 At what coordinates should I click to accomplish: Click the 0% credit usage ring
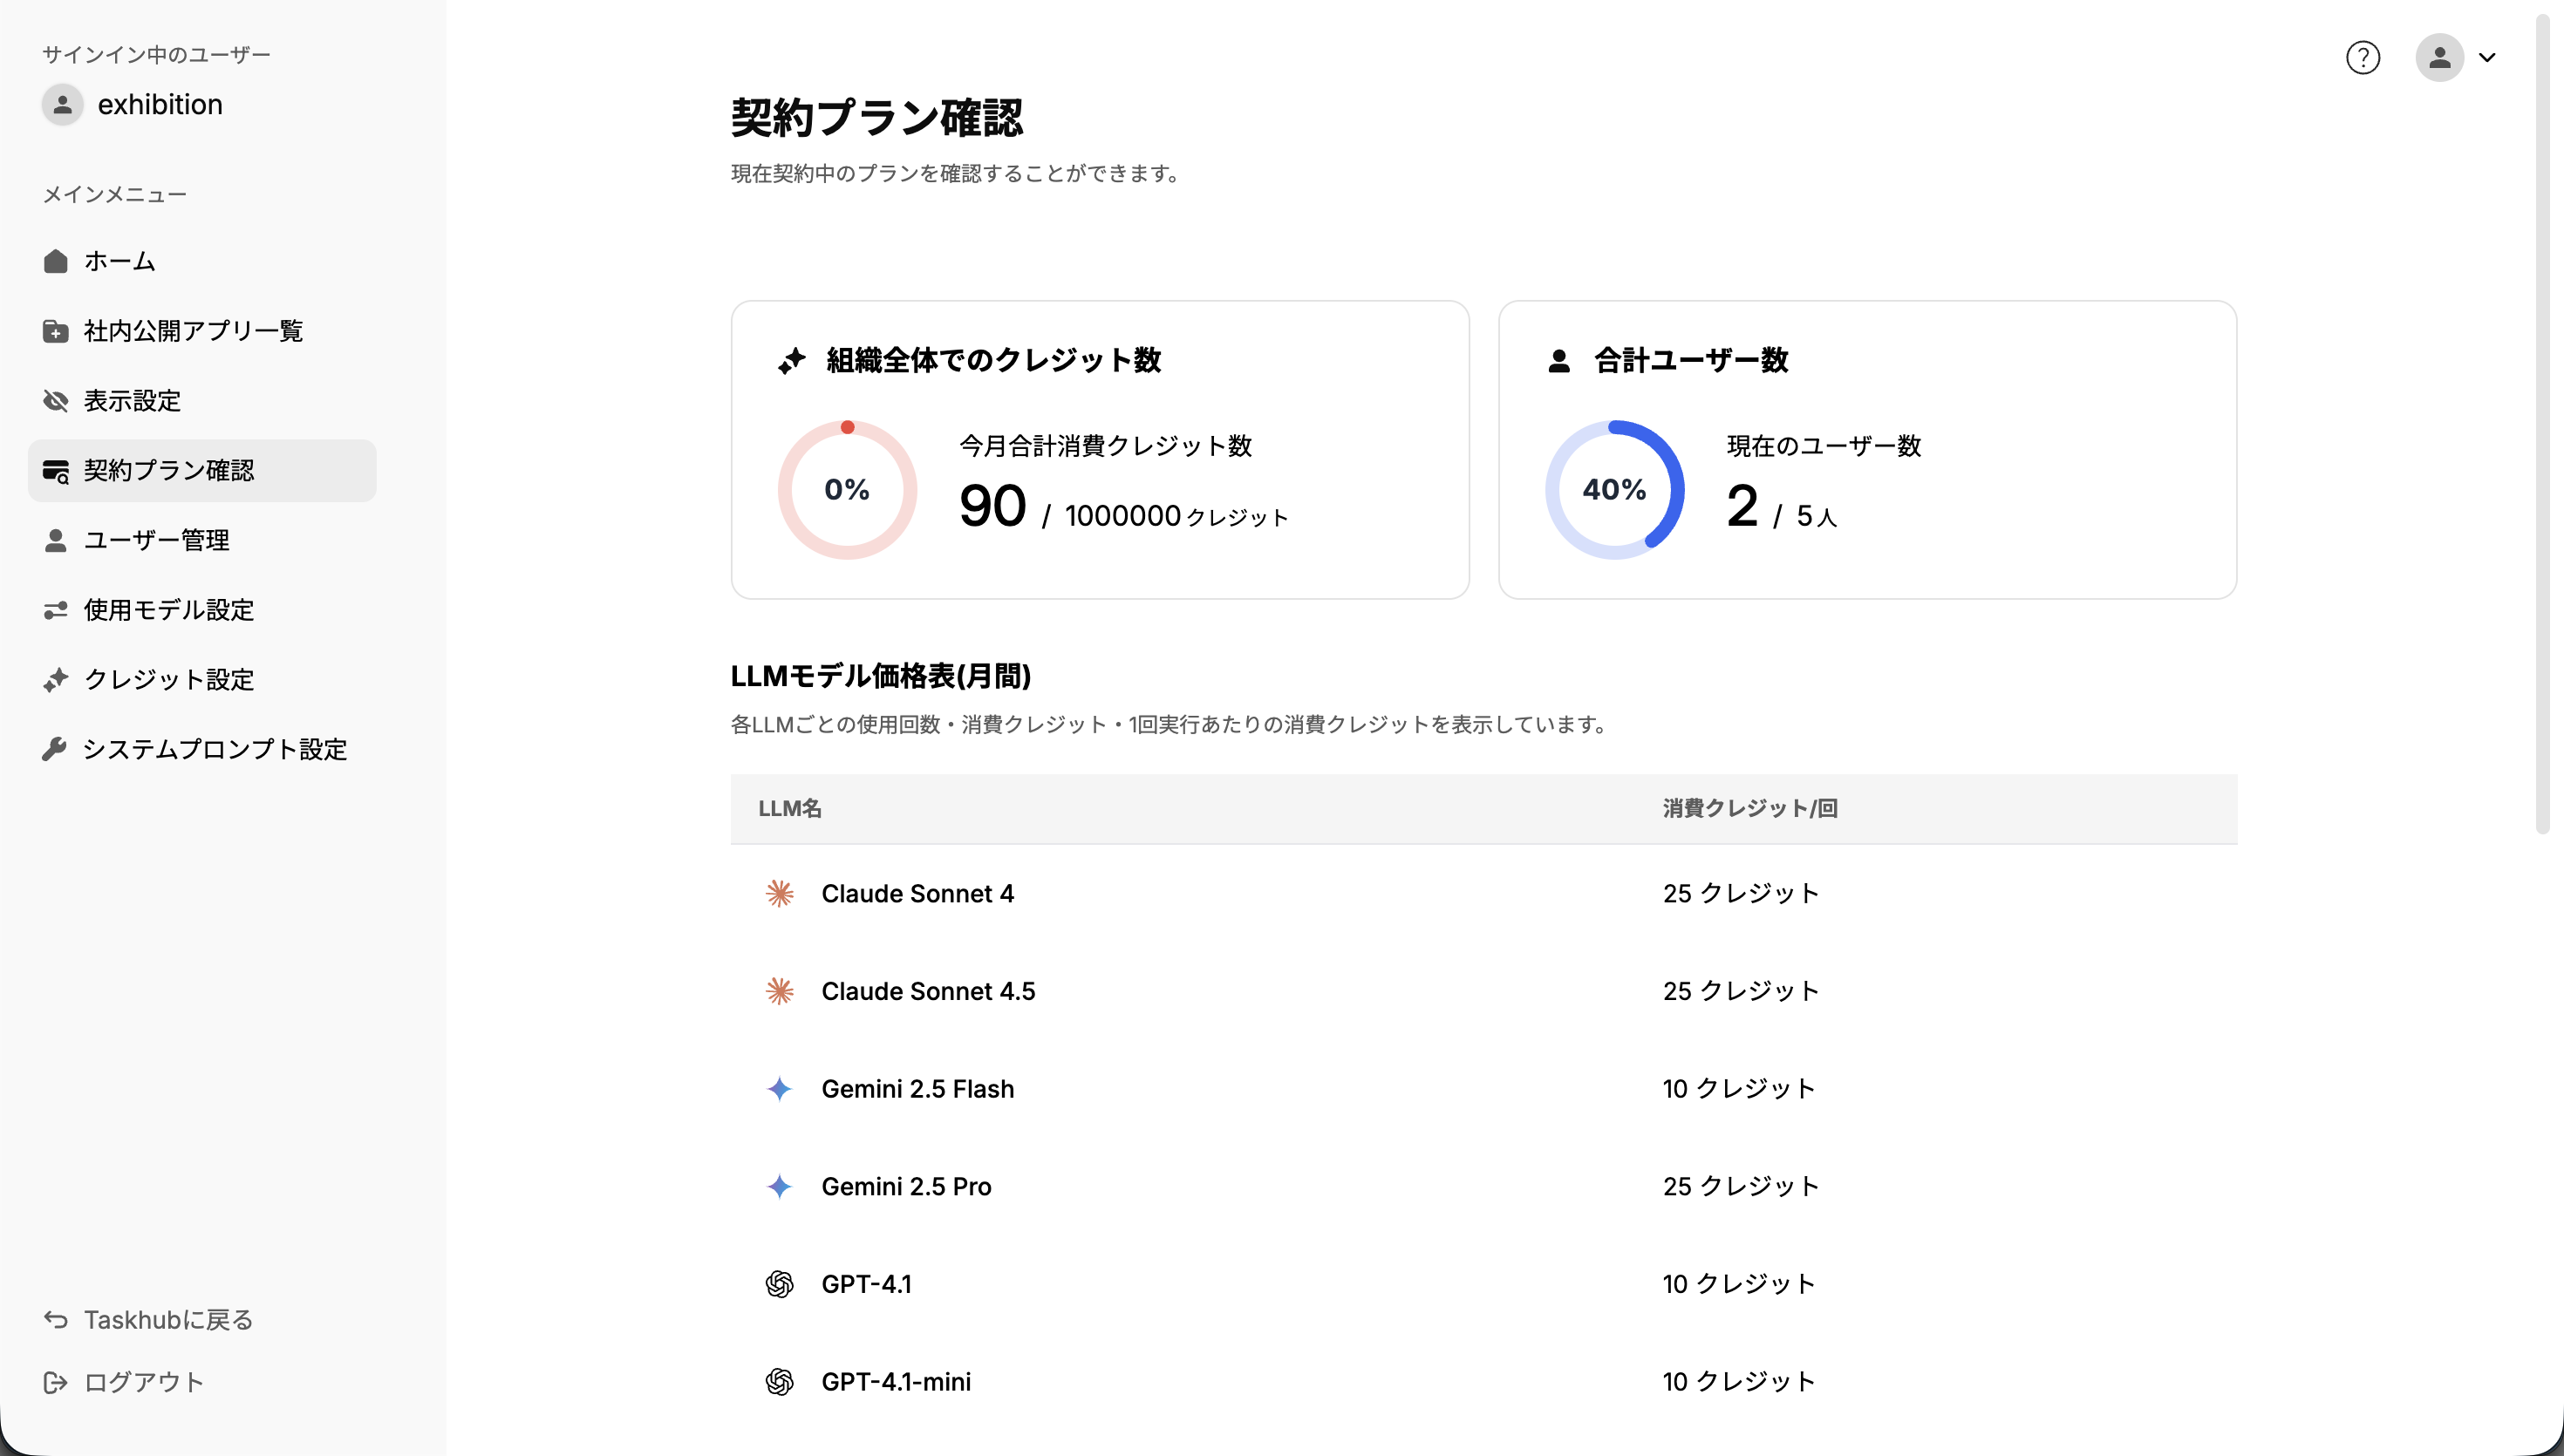(847, 489)
